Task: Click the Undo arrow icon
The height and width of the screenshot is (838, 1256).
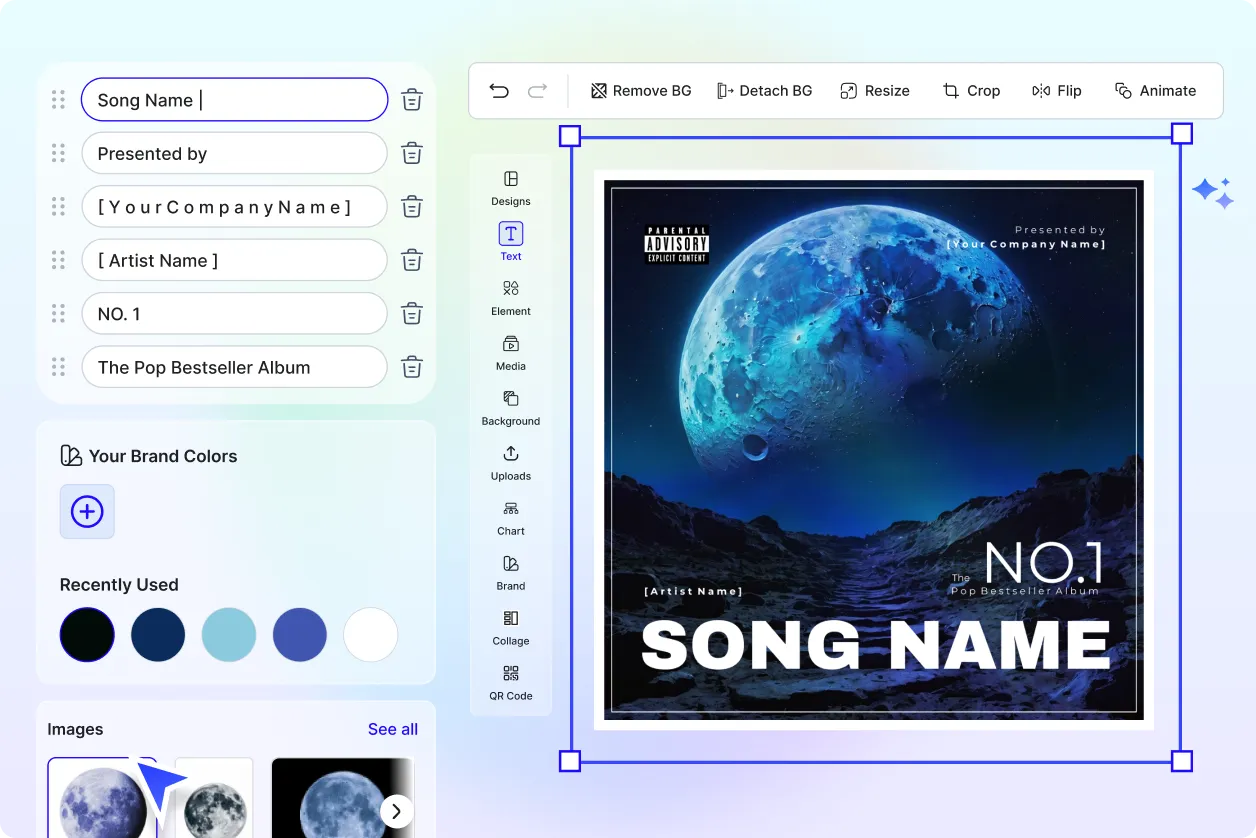Action: pyautogui.click(x=499, y=91)
